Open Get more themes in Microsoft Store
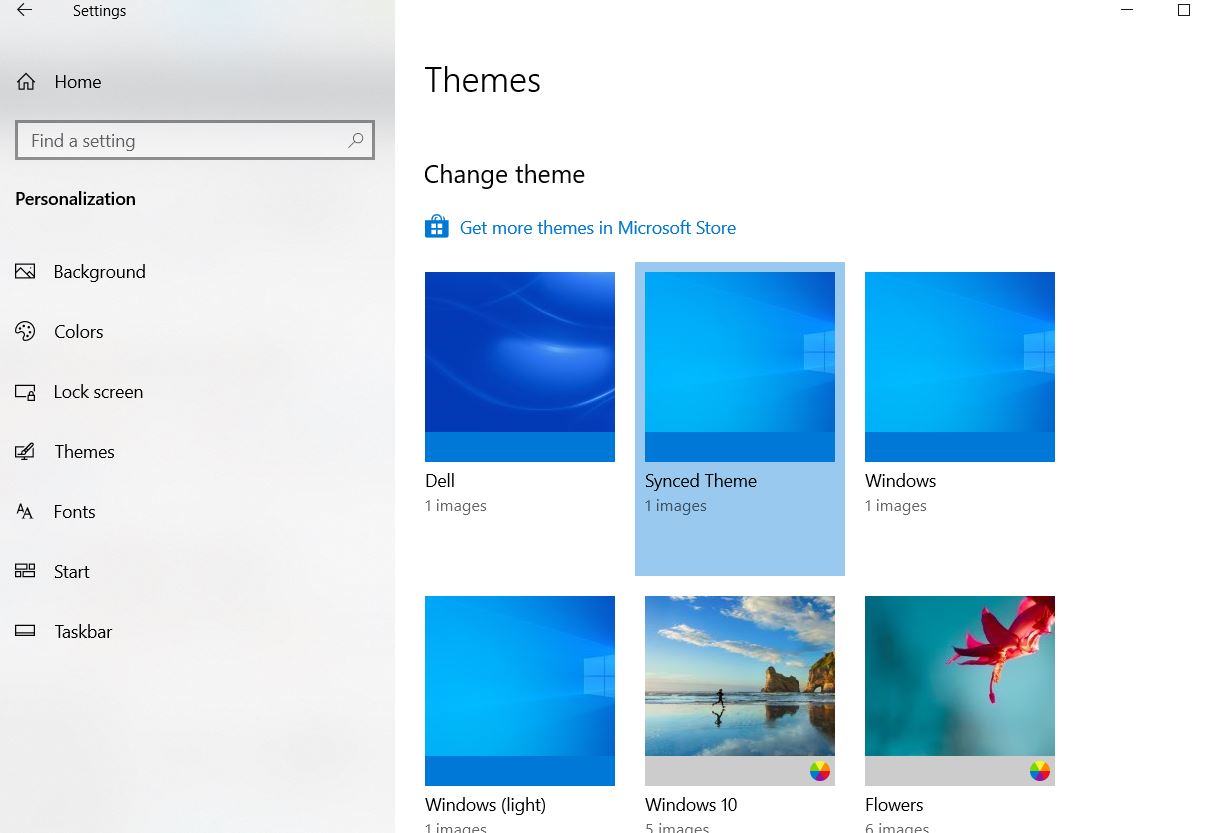Image resolution: width=1210 pixels, height=833 pixels. 597,228
